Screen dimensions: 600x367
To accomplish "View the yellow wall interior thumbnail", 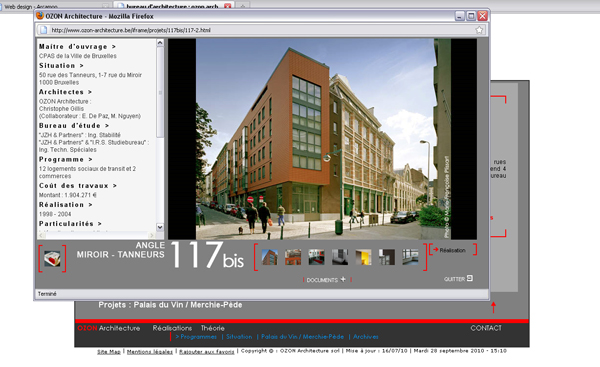I will (x=363, y=257).
